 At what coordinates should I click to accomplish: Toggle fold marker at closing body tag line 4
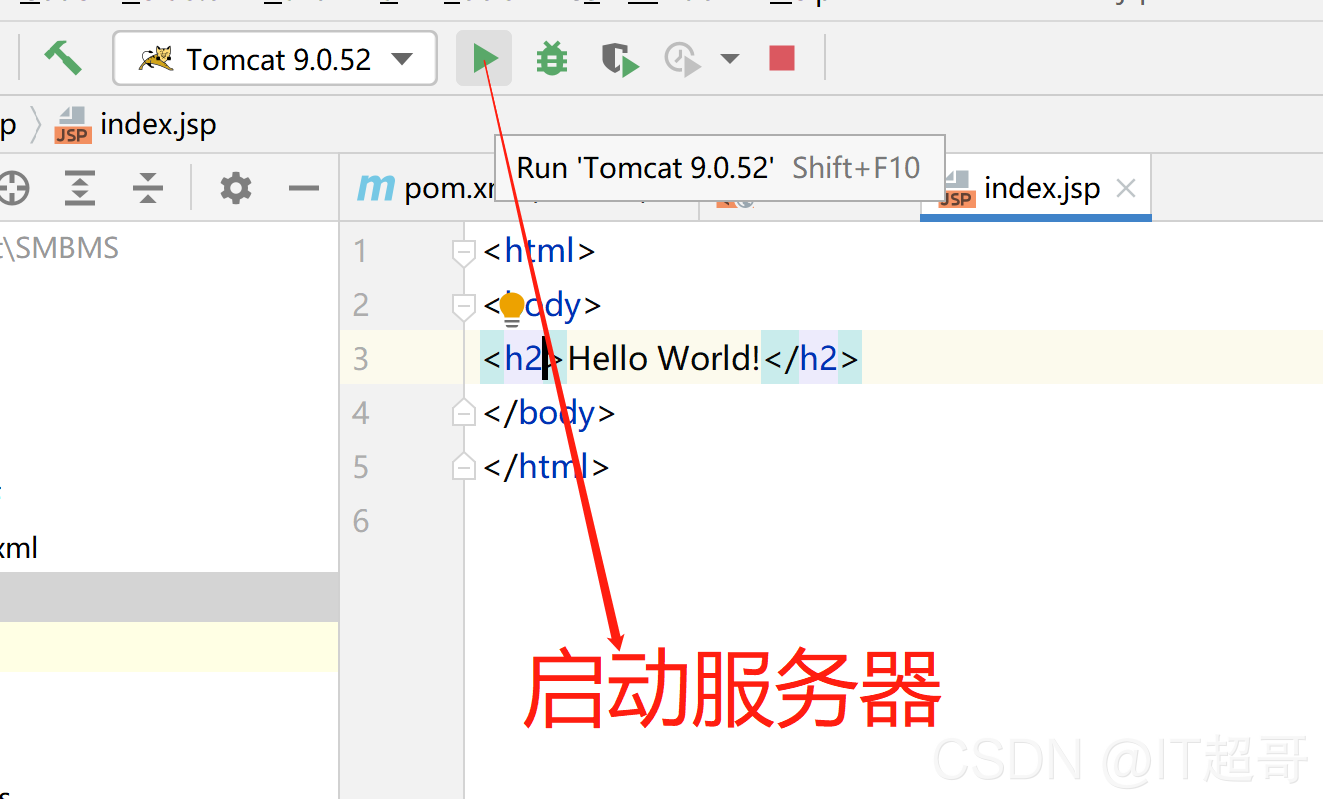(x=463, y=412)
